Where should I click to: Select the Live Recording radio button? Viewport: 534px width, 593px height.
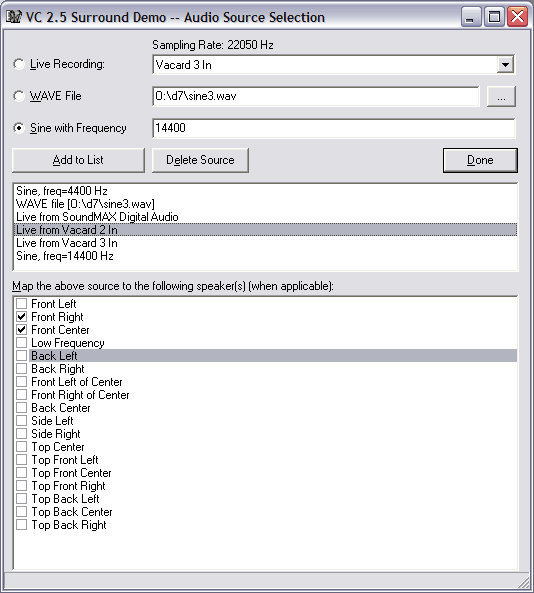pyautogui.click(x=19, y=64)
